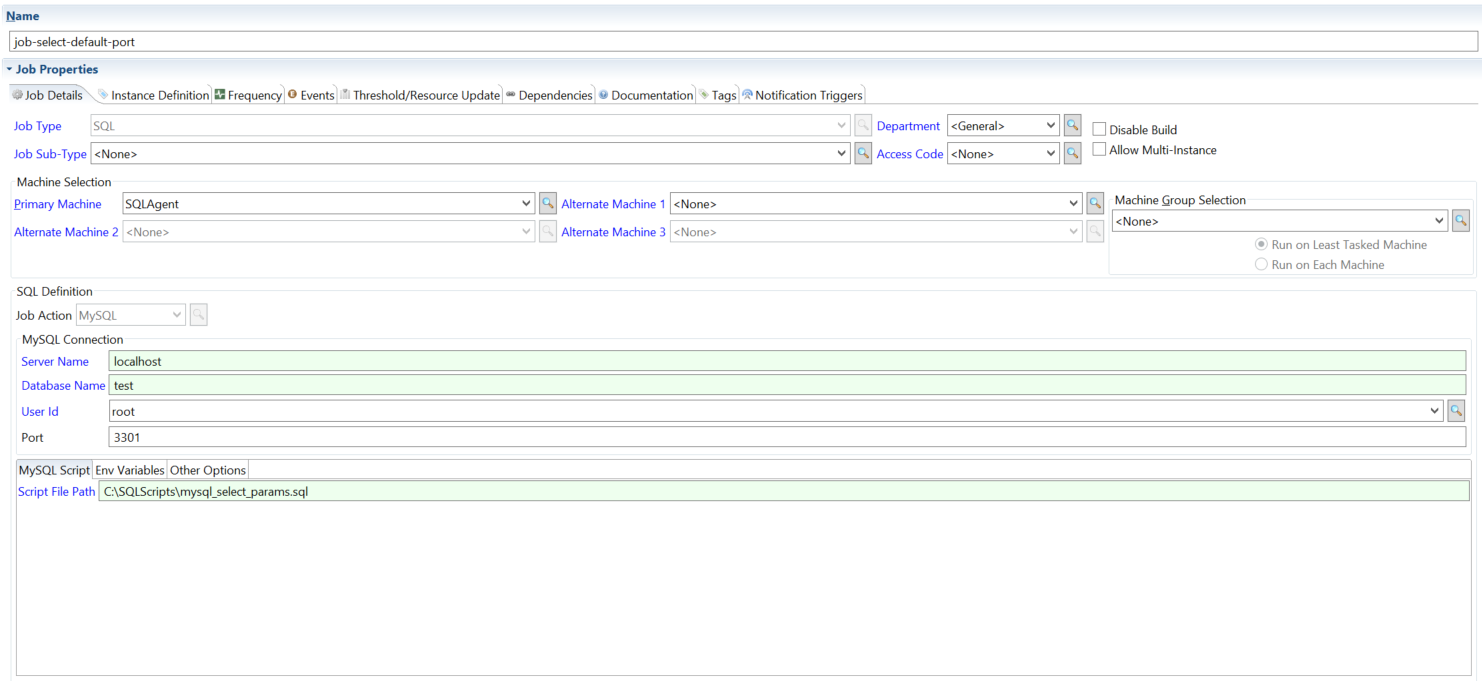
Task: Click the Access Code link label
Action: (x=910, y=154)
